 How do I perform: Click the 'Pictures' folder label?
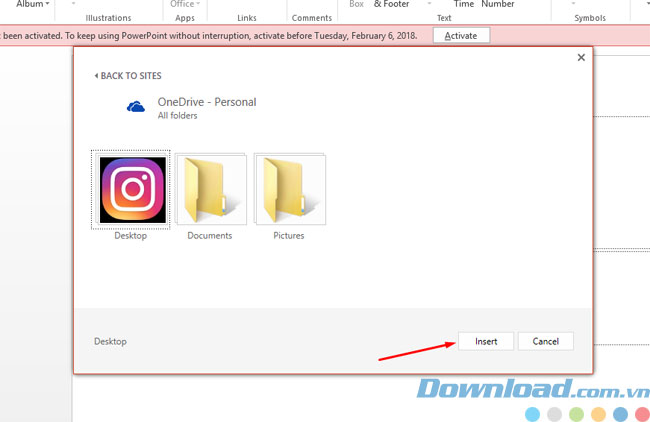[289, 235]
